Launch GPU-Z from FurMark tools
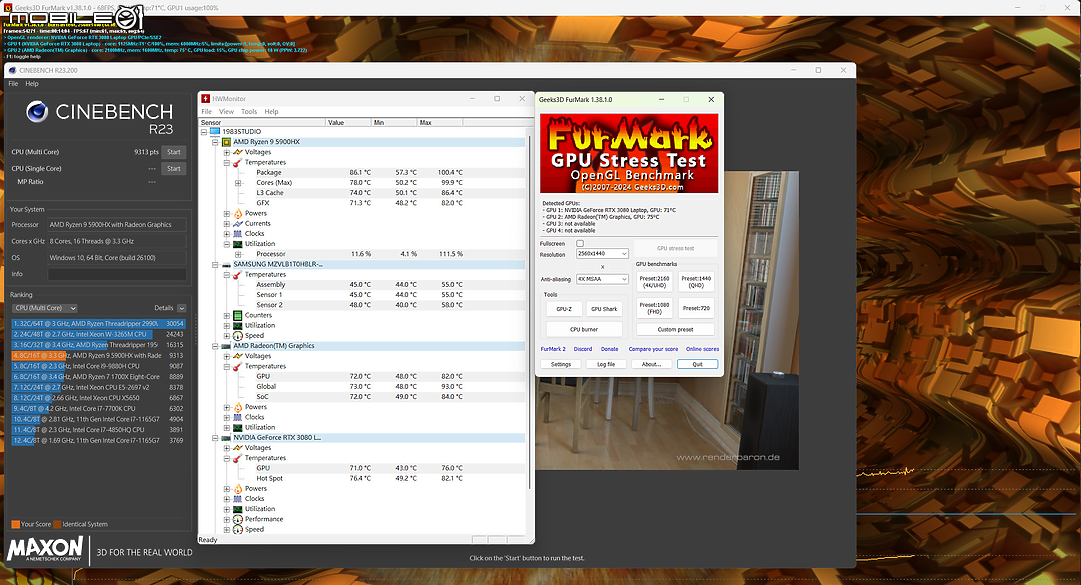 tap(564, 309)
